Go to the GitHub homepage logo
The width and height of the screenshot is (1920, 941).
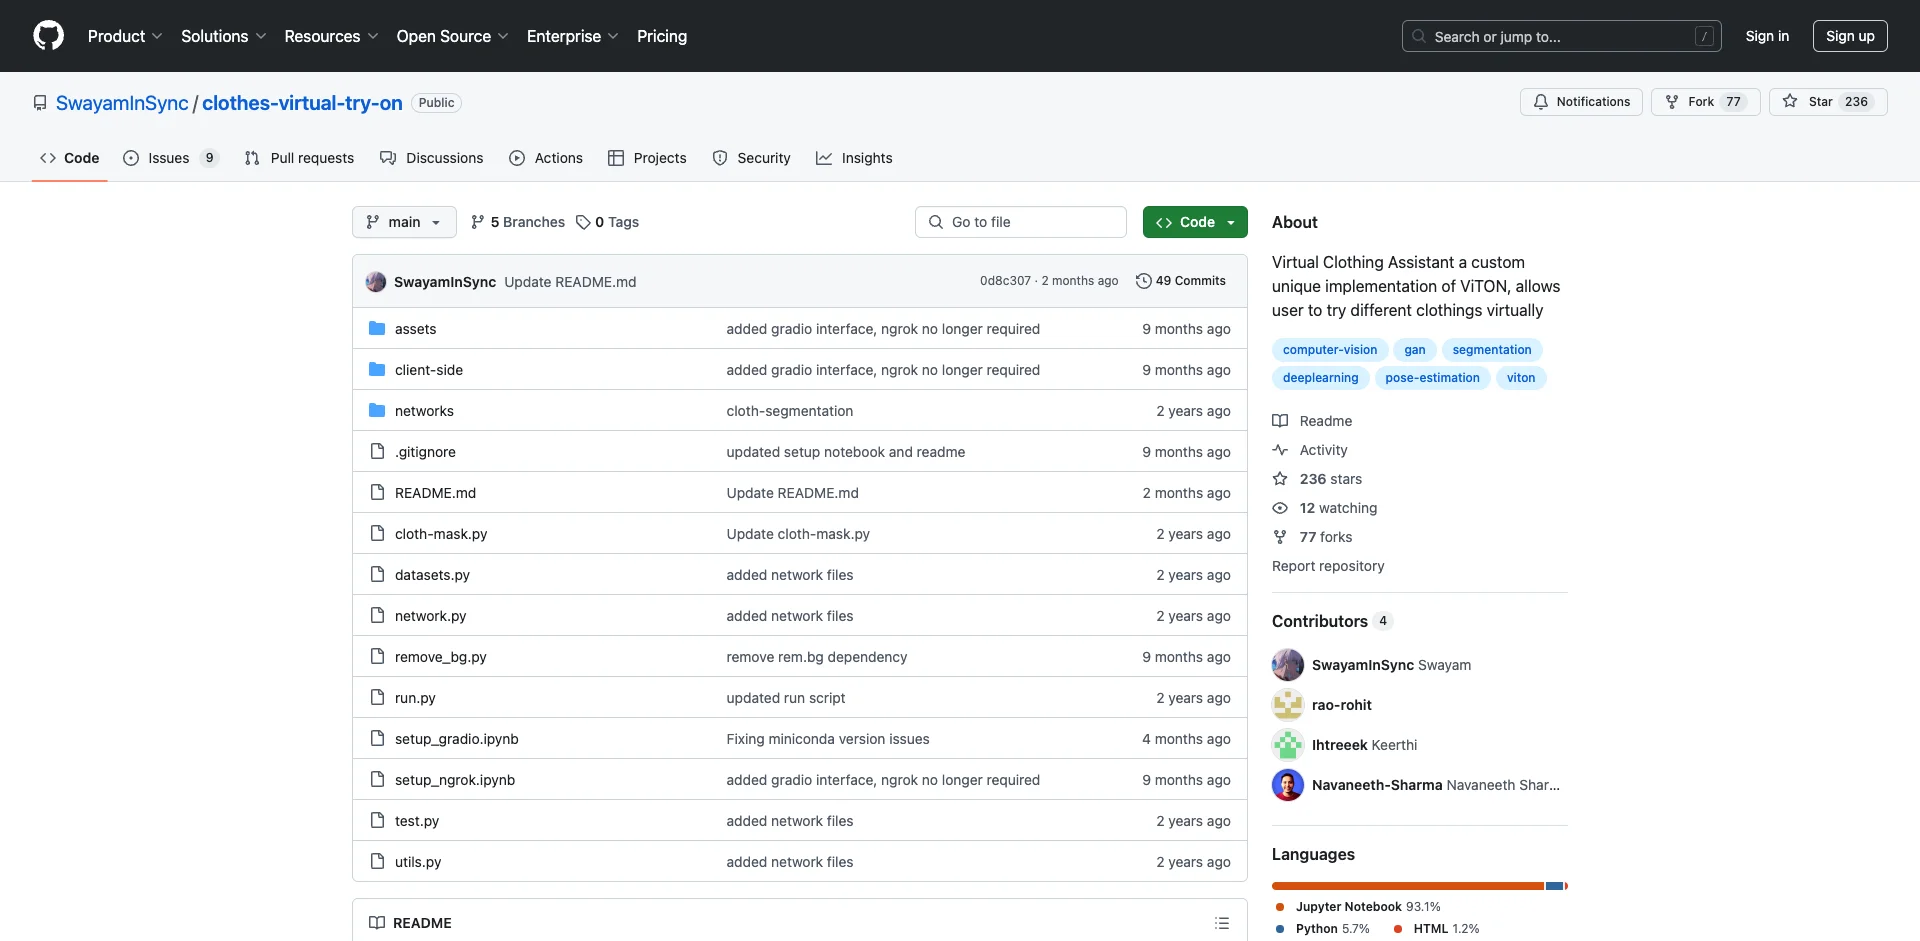(48, 36)
